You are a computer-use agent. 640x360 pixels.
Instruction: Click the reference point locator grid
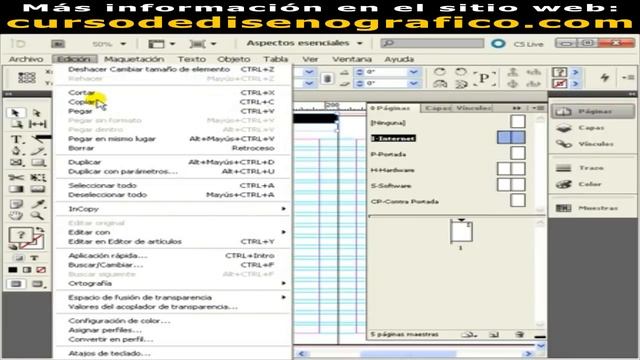[x=27, y=77]
